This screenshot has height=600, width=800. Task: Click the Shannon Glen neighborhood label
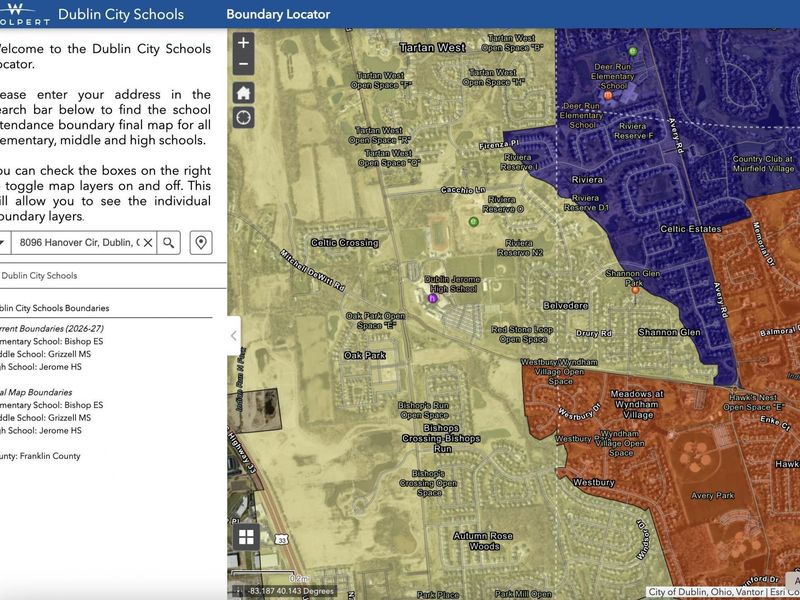pyautogui.click(x=669, y=332)
